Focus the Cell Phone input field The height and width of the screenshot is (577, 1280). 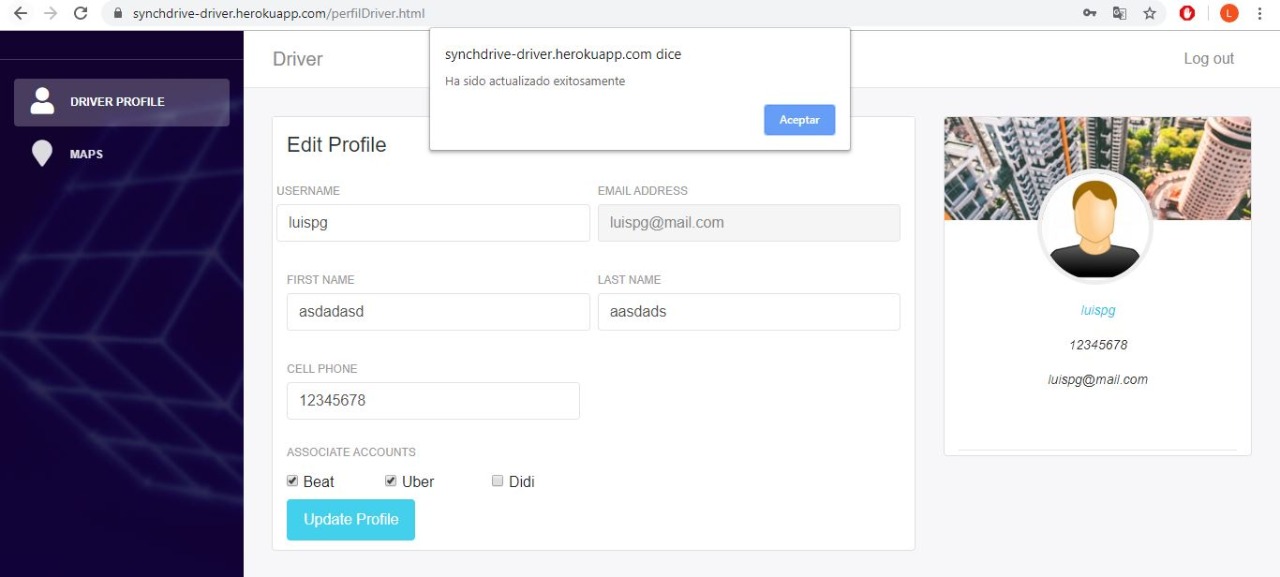433,401
